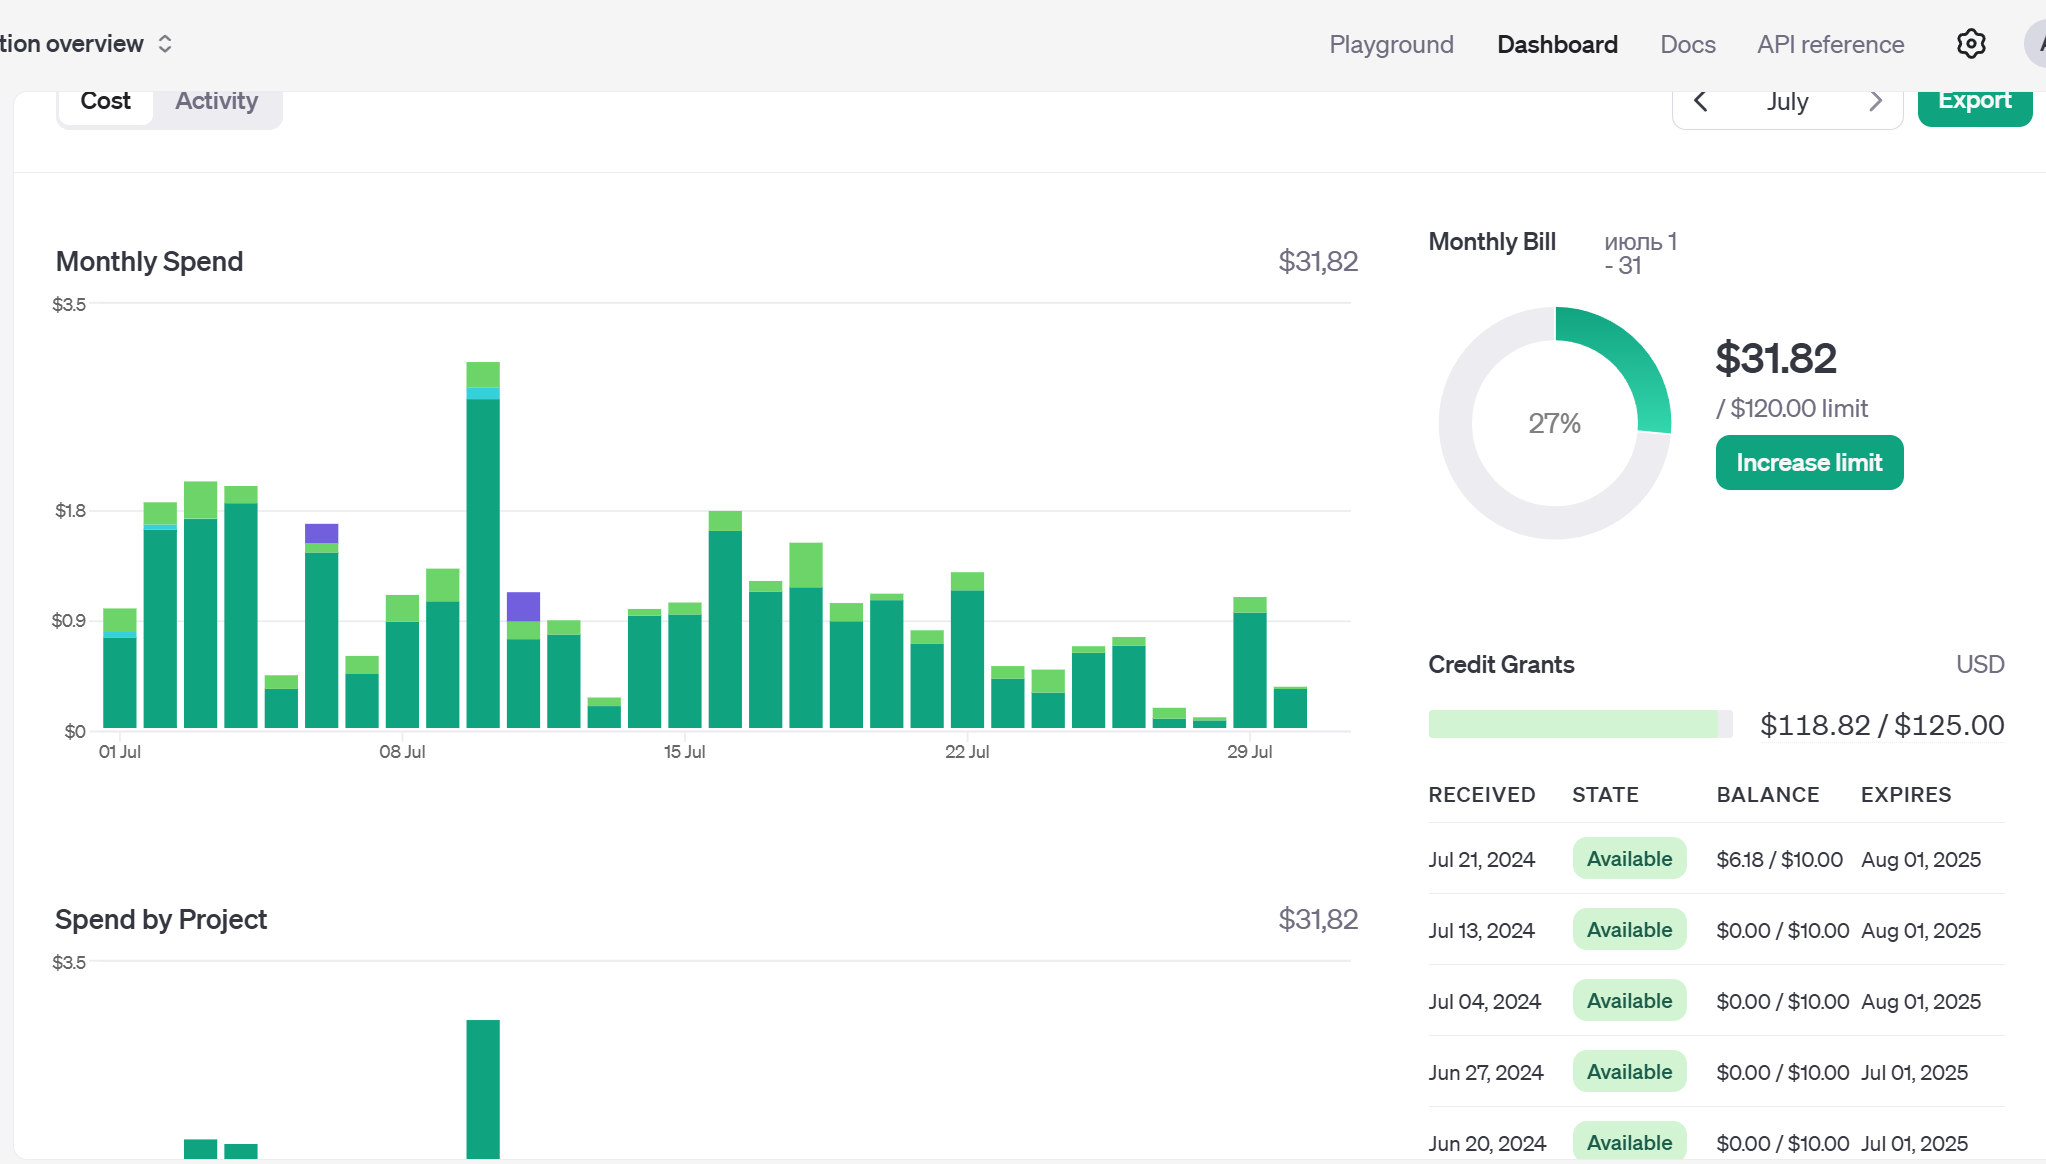Click the Jun 20, 2024 received date
The height and width of the screenshot is (1164, 2046).
click(x=1487, y=1144)
